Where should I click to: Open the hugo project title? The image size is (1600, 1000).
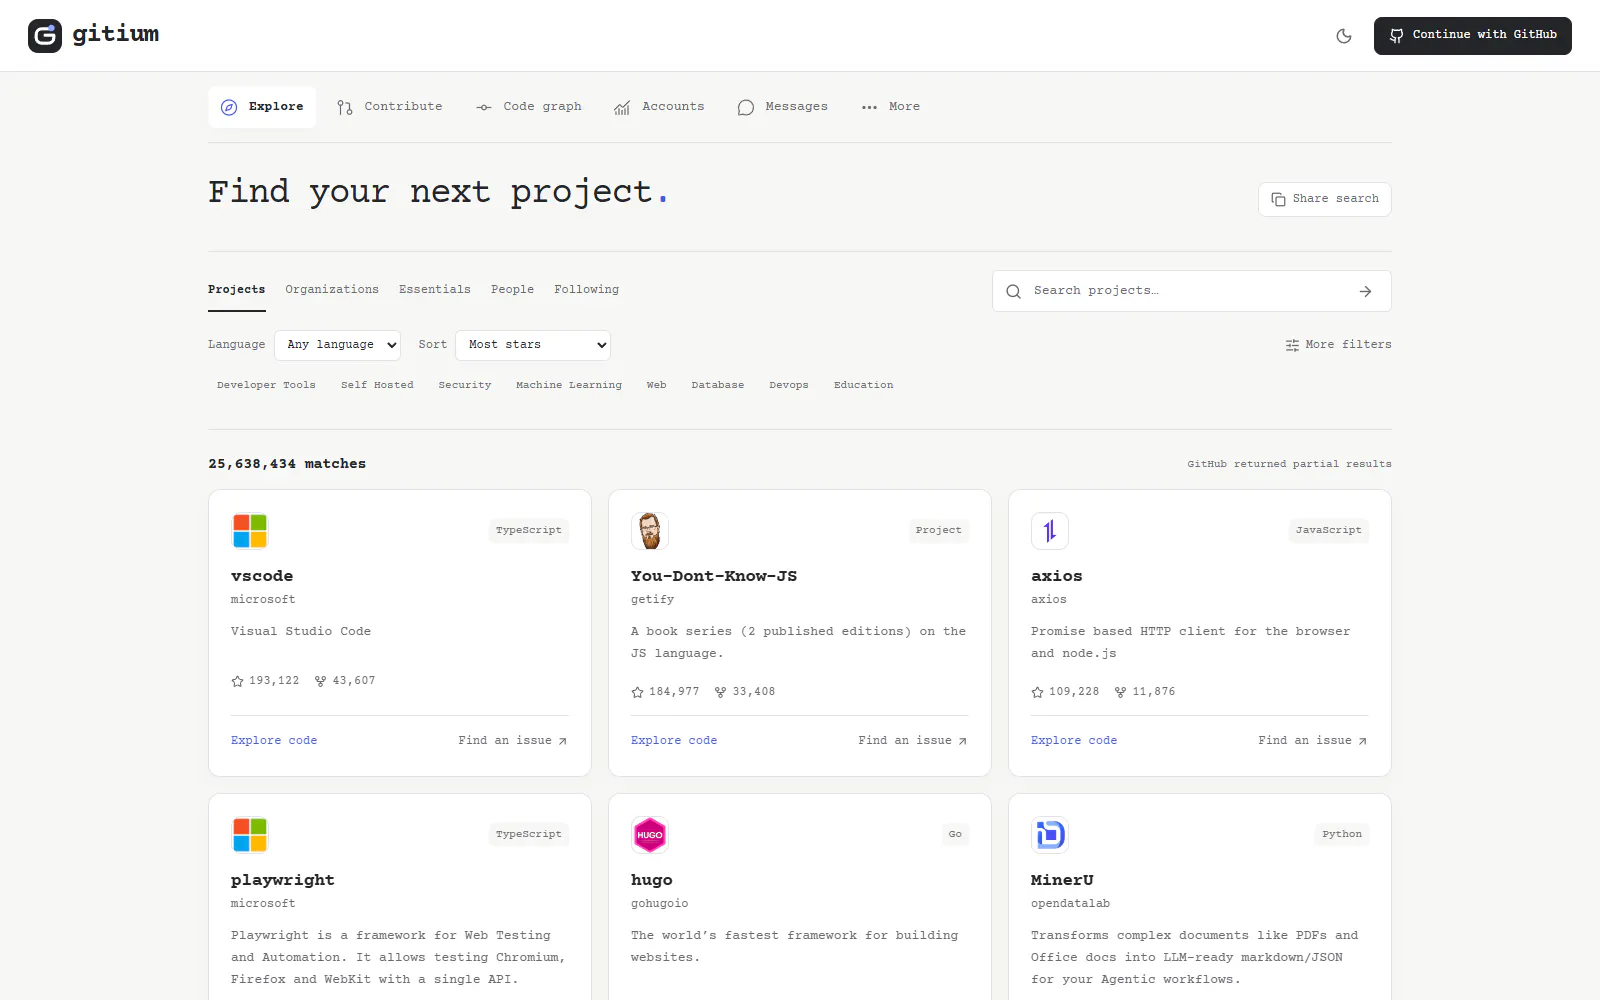click(x=652, y=880)
